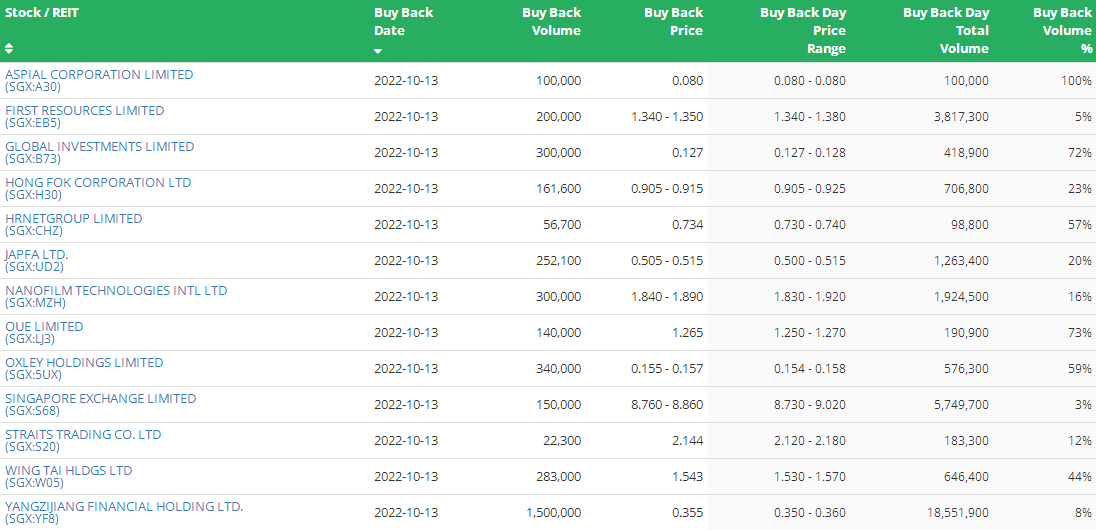Select HRnetGroup buy back price 0.734

687,224
